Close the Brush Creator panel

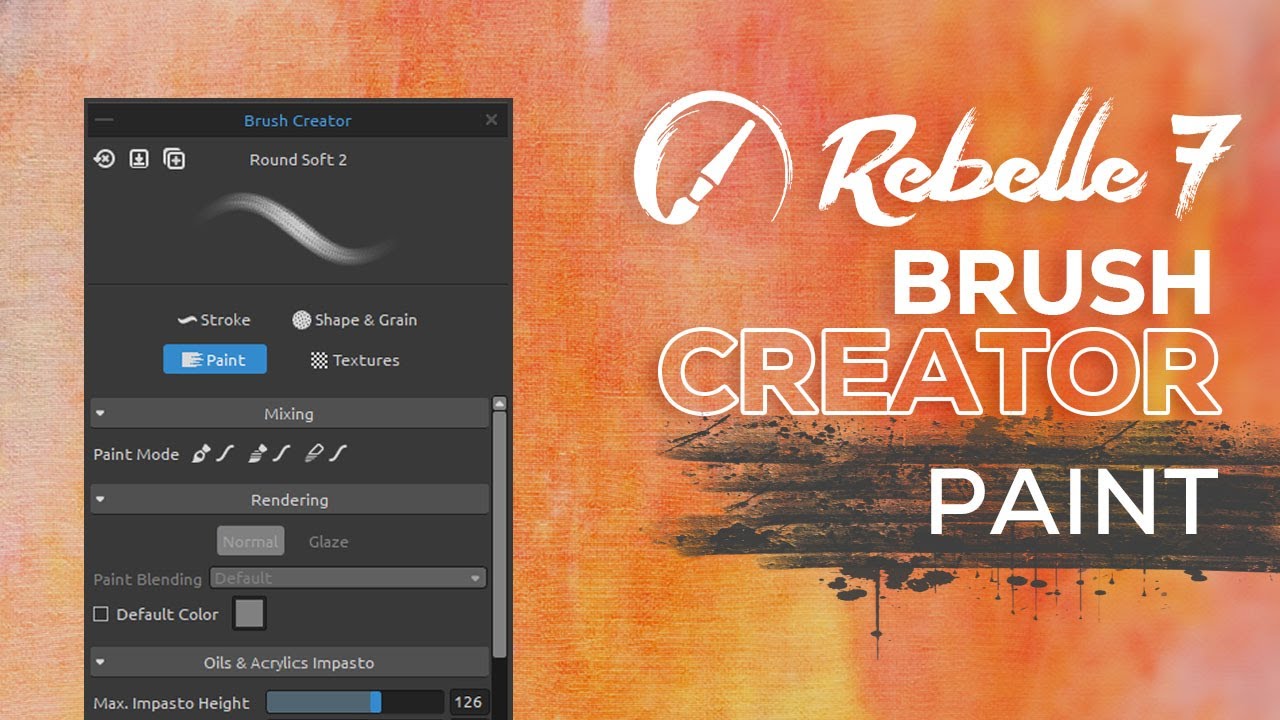[x=491, y=120]
